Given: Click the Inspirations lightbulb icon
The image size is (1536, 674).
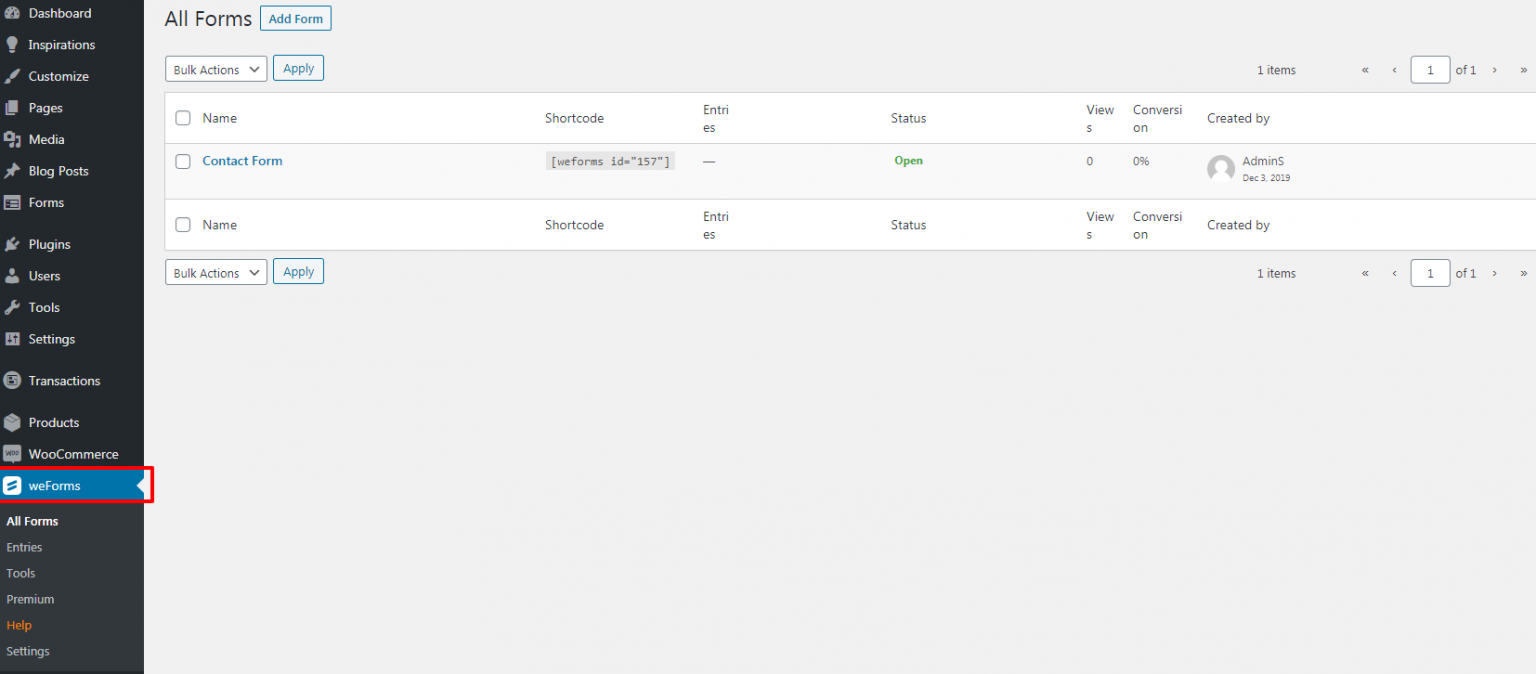Looking at the screenshot, I should click(x=13, y=44).
